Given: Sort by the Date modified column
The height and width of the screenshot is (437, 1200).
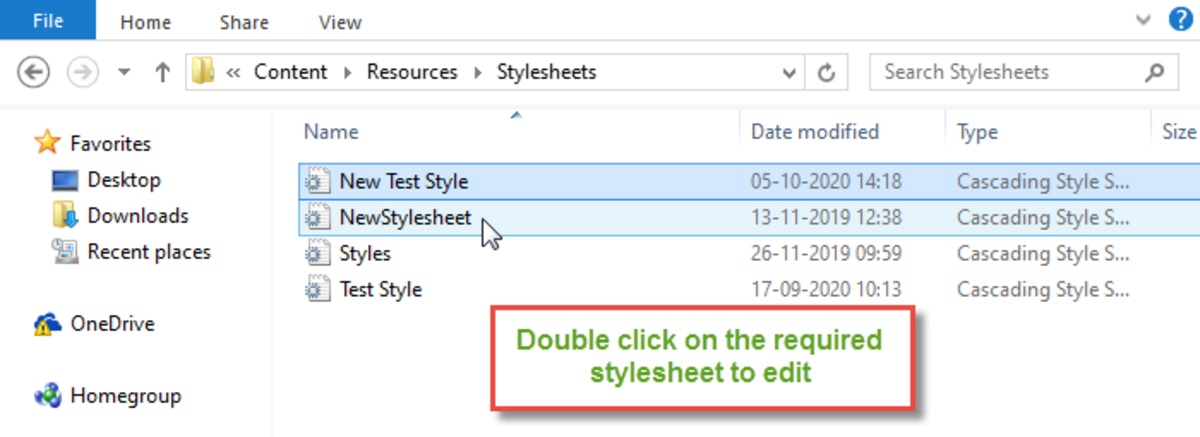Looking at the screenshot, I should tap(814, 132).
